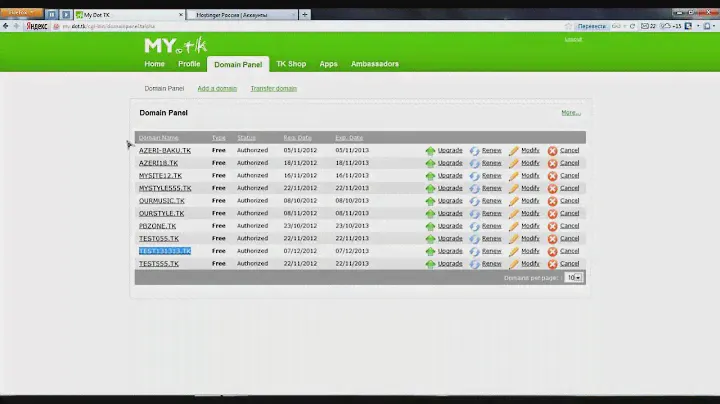Click blue Renew icon for AZERI18.TK
720x404 pixels.
475,163
